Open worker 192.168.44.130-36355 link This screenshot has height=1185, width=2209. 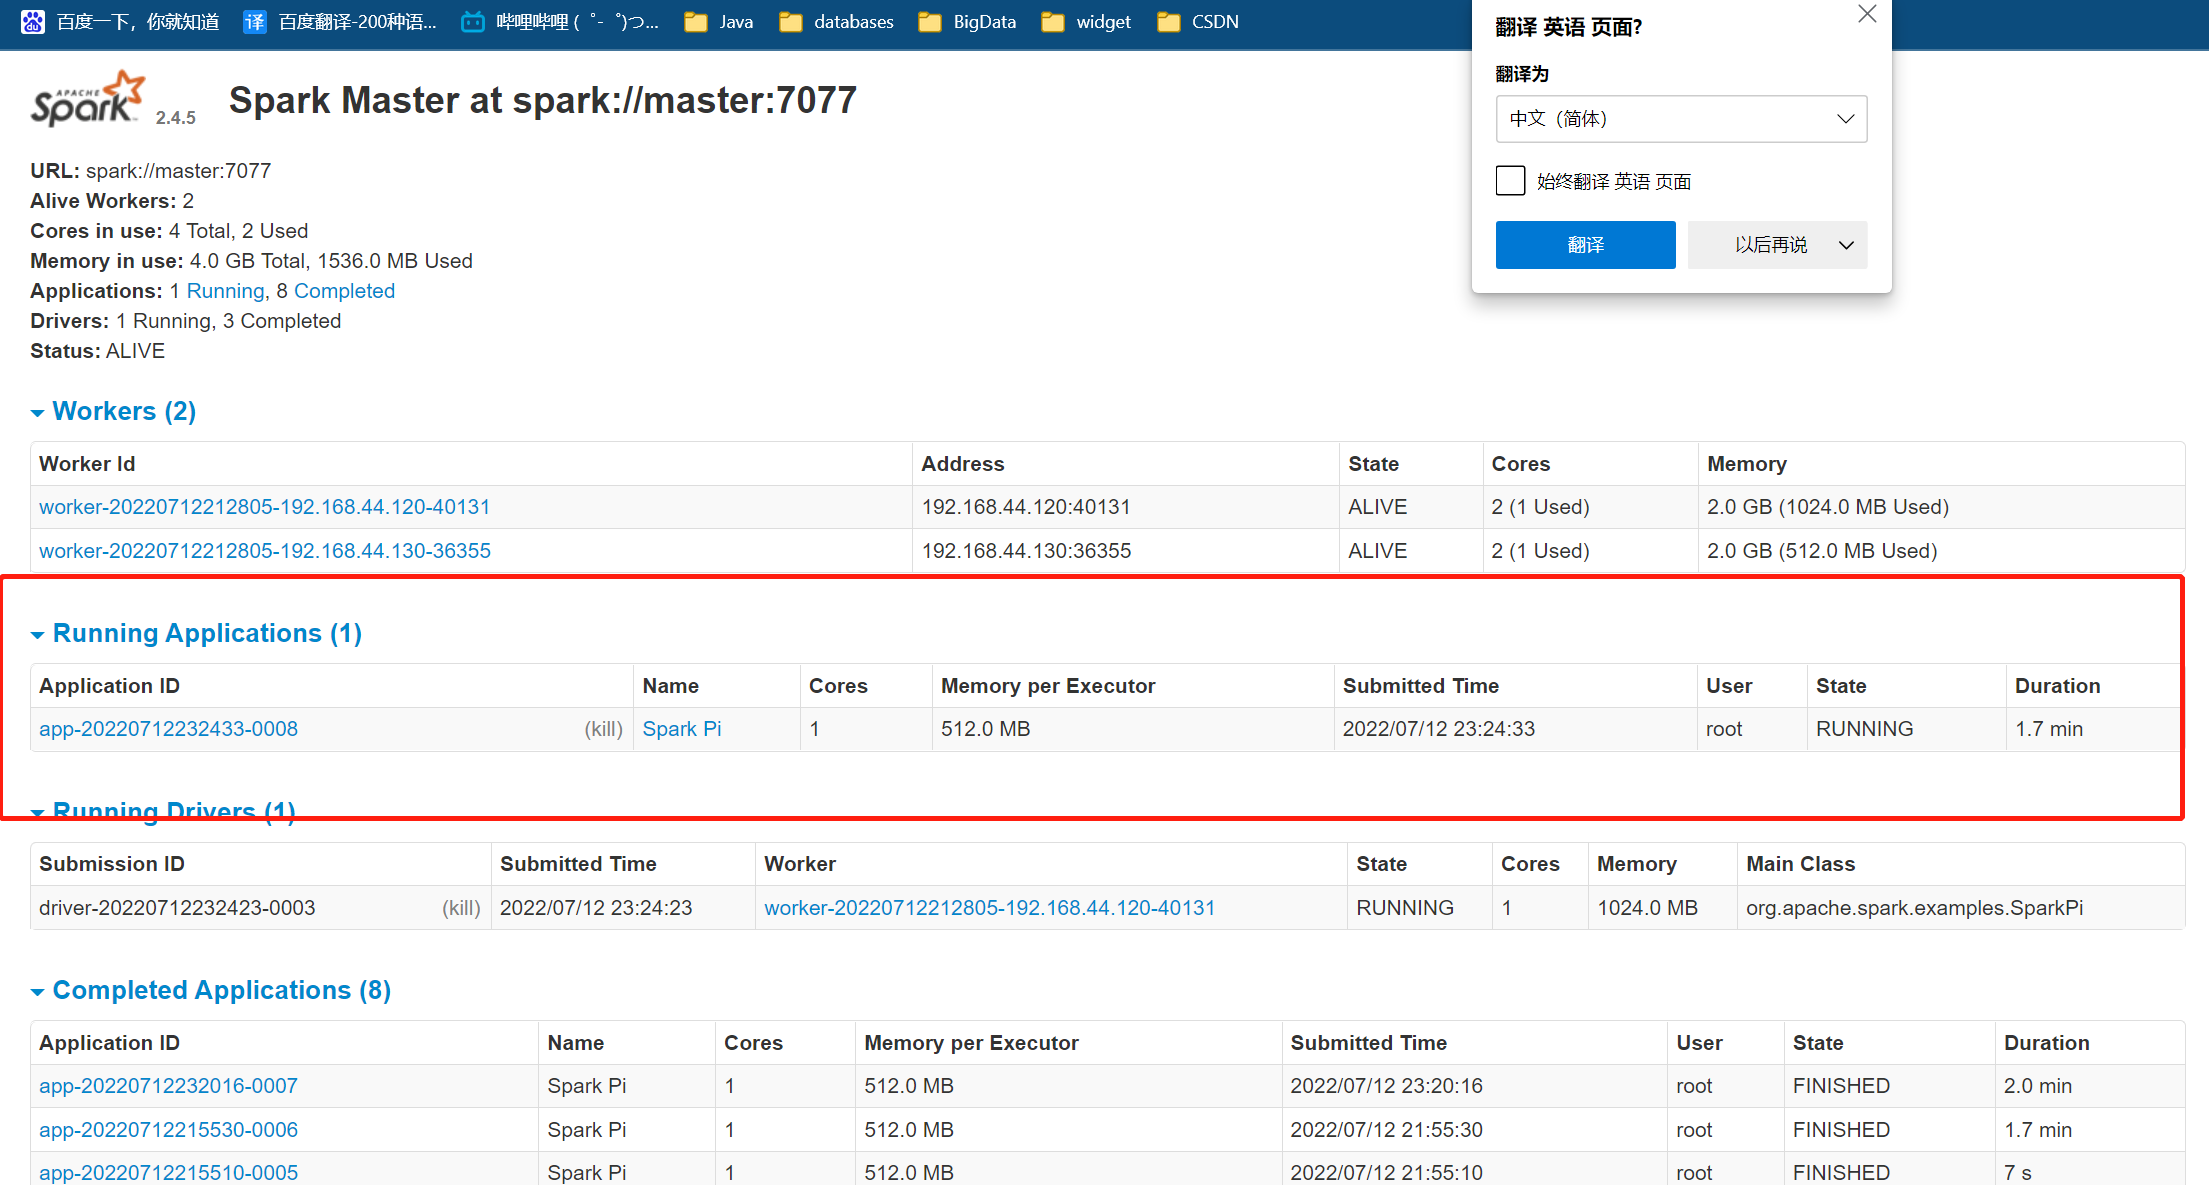pyautogui.click(x=265, y=551)
